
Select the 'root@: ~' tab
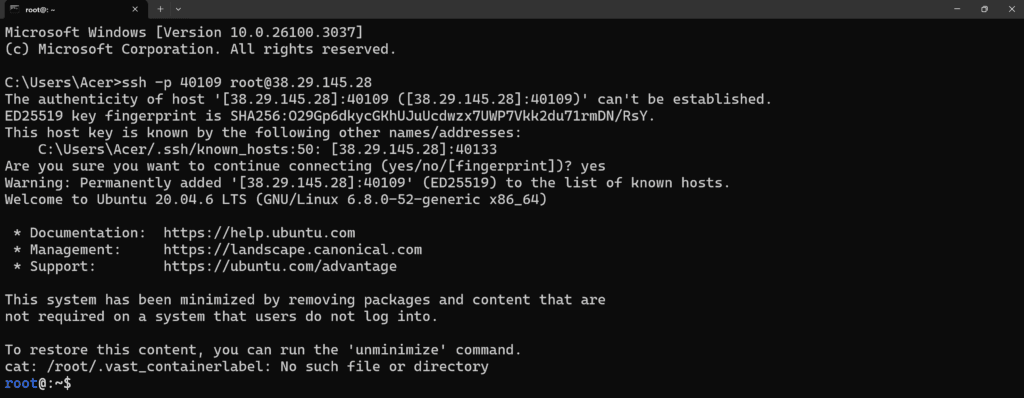pyautogui.click(x=74, y=9)
